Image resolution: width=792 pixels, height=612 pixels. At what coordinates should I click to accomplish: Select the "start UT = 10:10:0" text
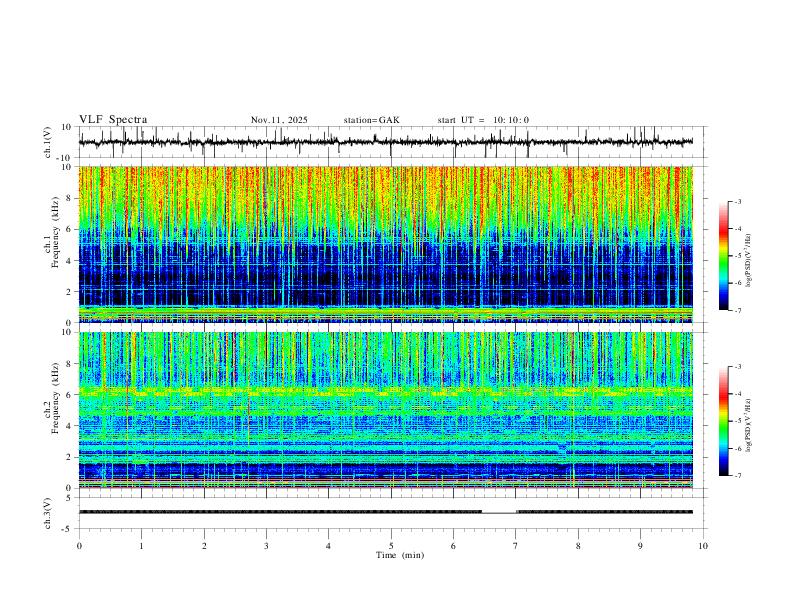[483, 120]
